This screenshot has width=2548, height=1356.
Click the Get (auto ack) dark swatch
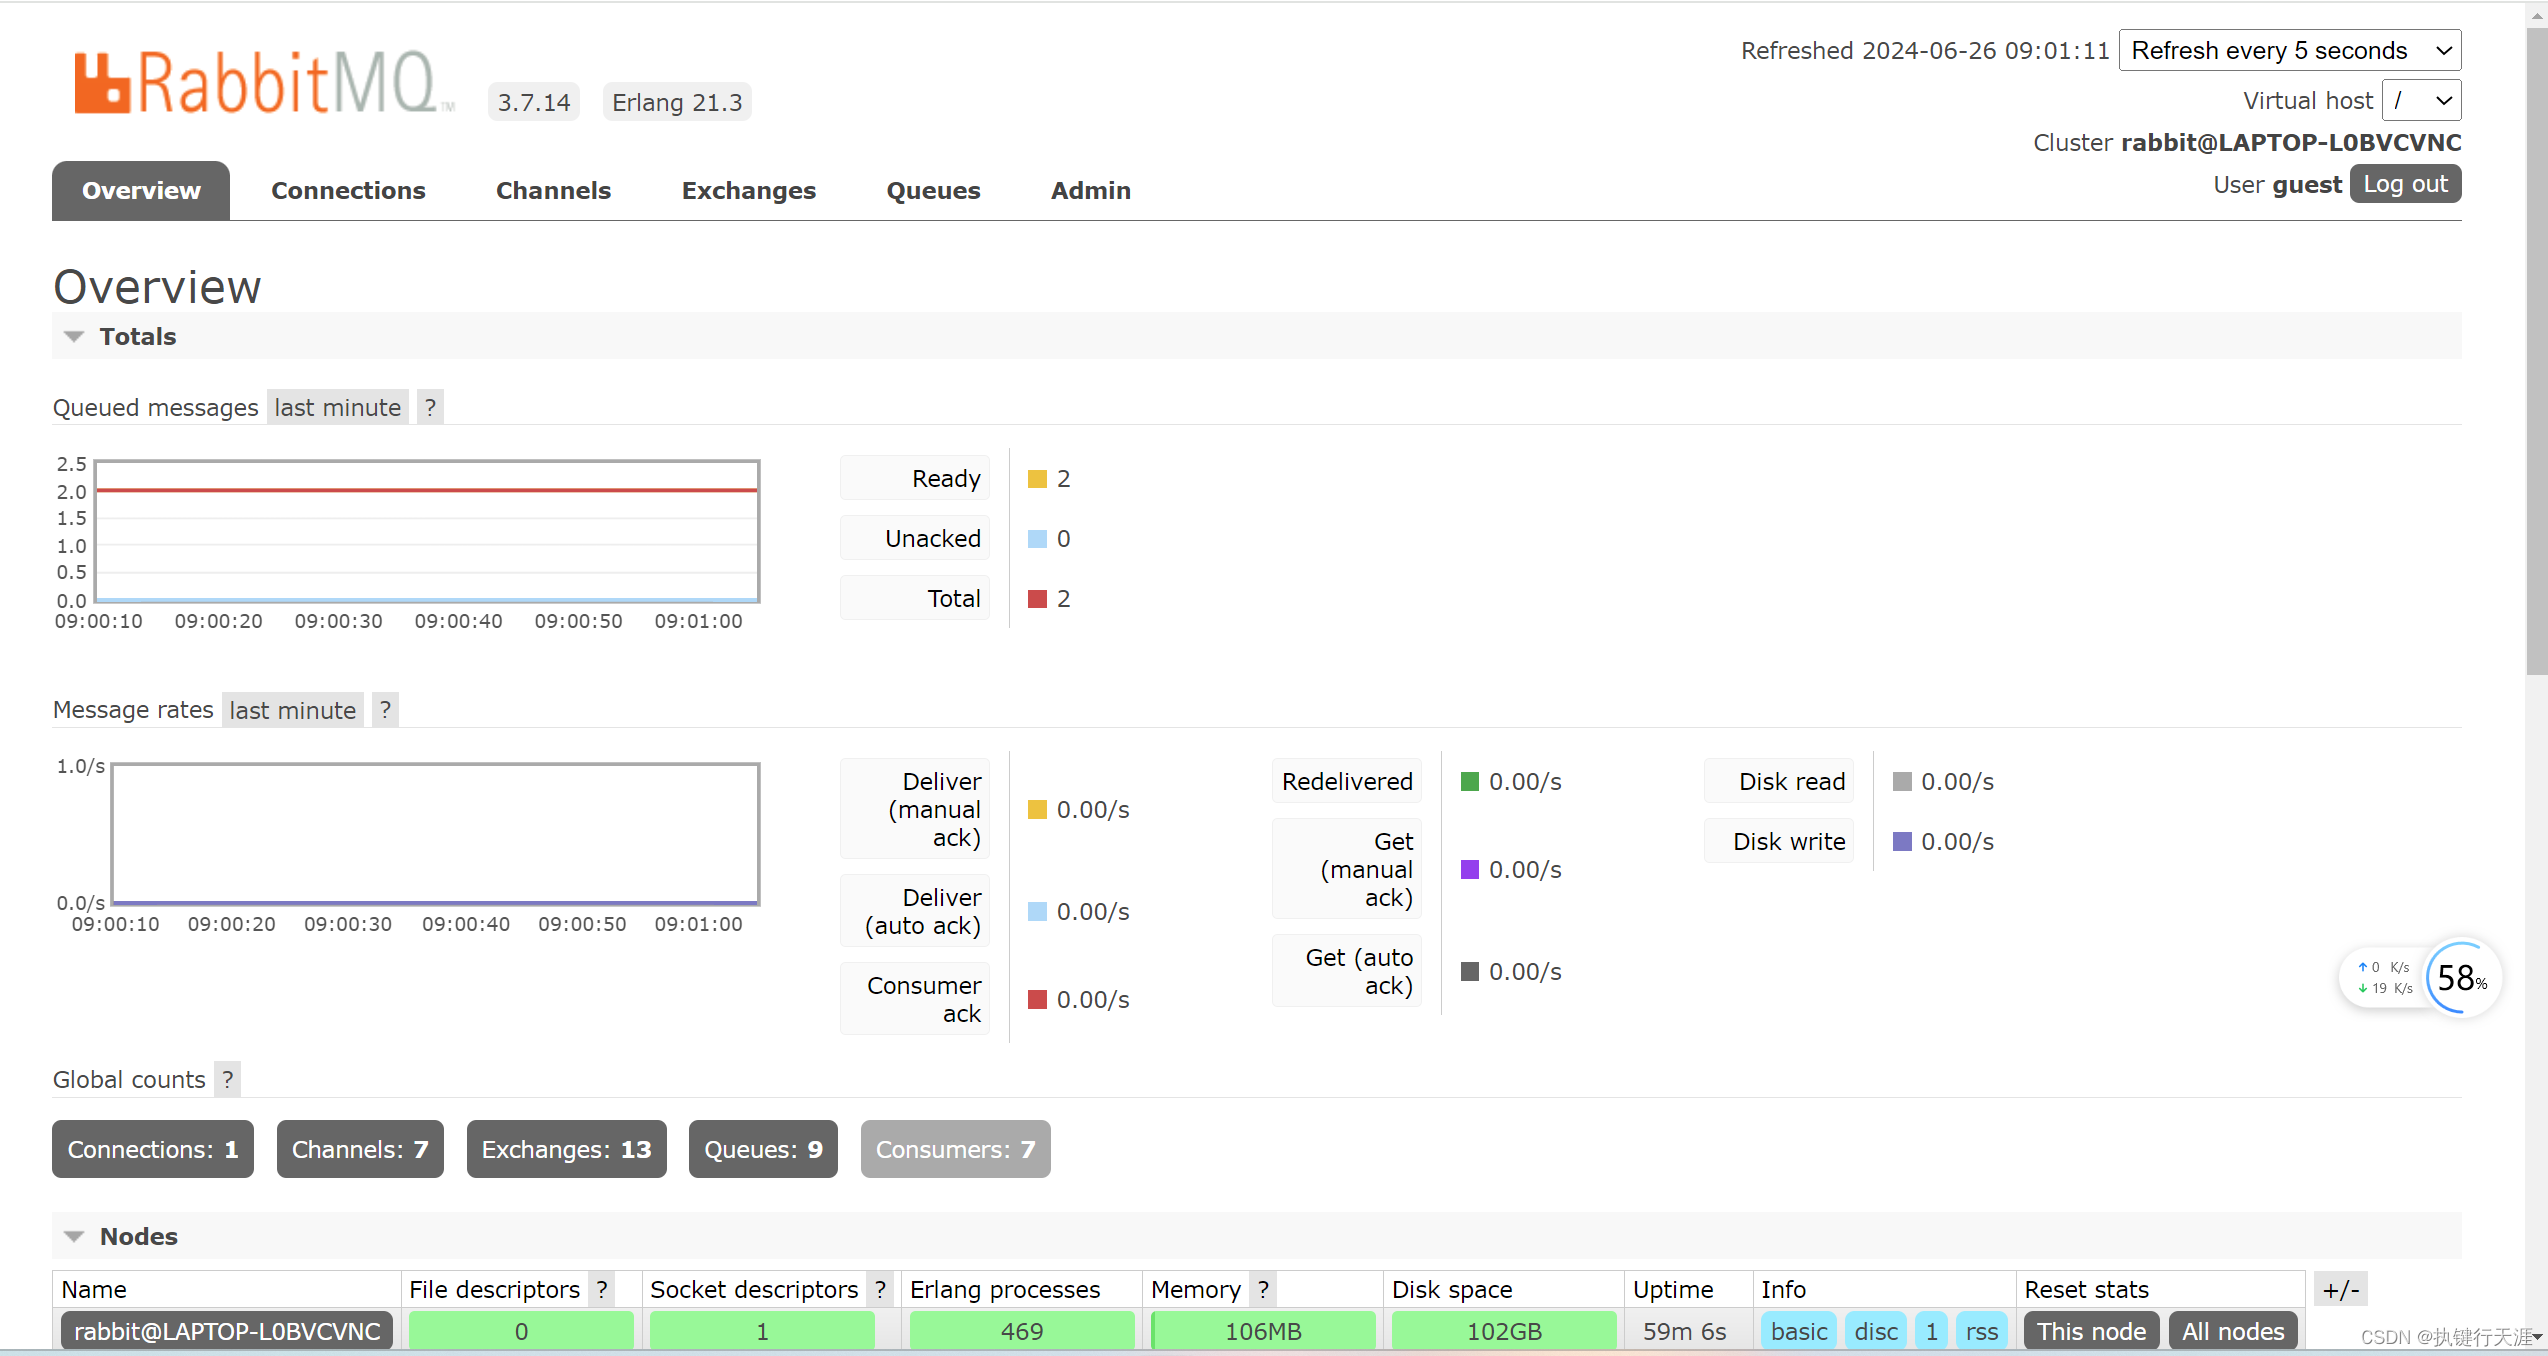1469,971
